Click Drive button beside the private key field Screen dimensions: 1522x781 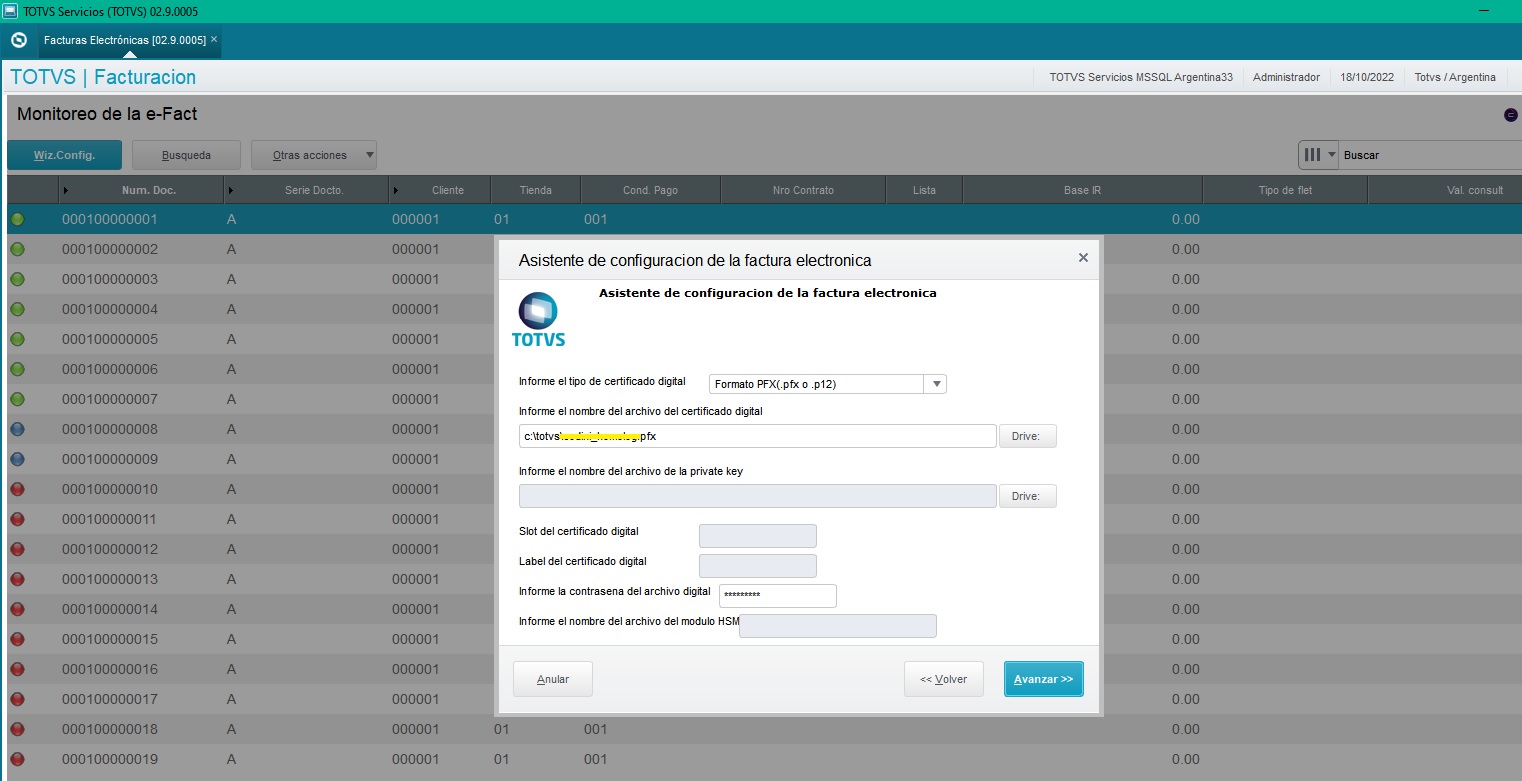tap(1028, 496)
